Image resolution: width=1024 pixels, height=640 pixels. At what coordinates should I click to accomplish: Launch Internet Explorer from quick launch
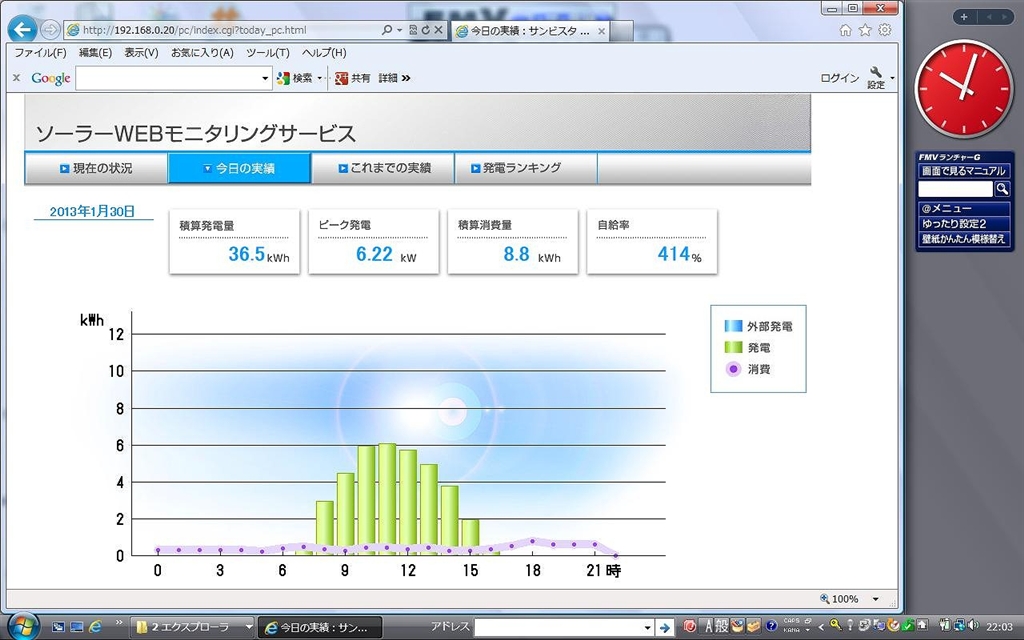pos(95,626)
